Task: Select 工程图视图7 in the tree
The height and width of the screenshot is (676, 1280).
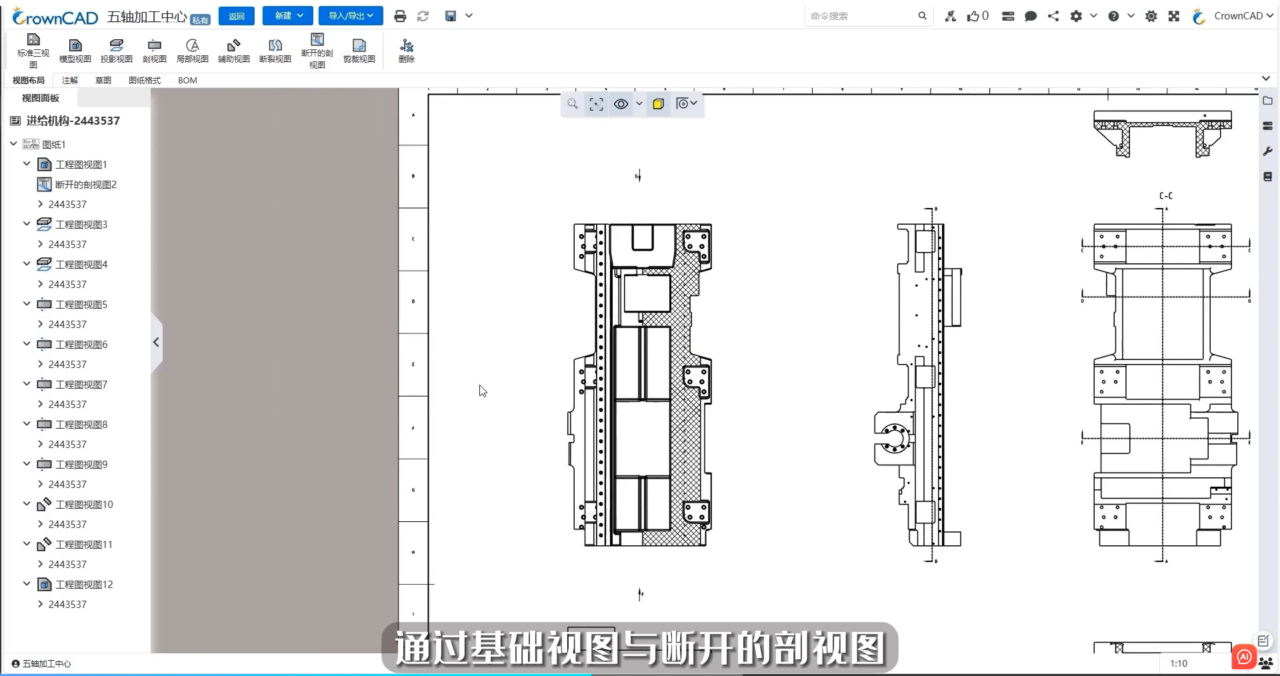Action: point(81,384)
